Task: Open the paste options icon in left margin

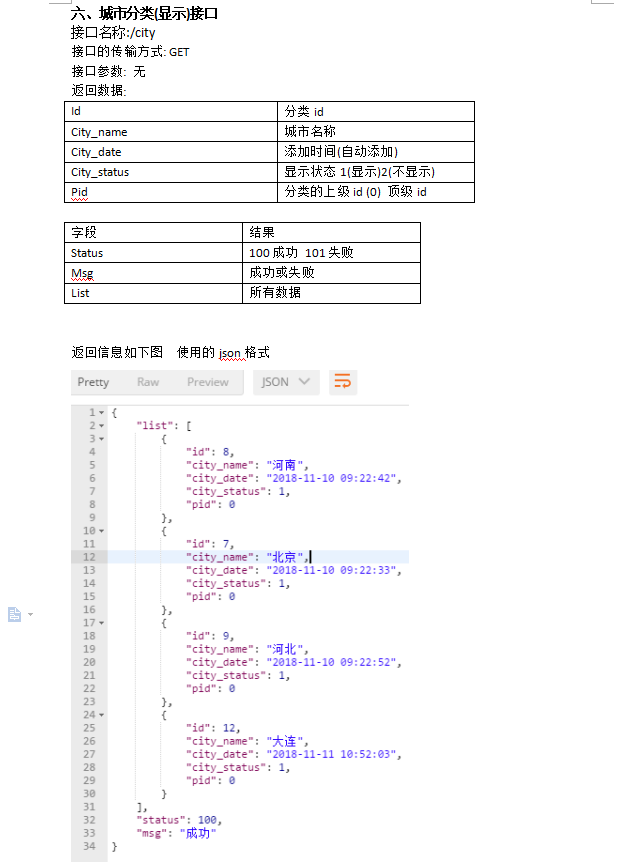Action: click(x=14, y=614)
